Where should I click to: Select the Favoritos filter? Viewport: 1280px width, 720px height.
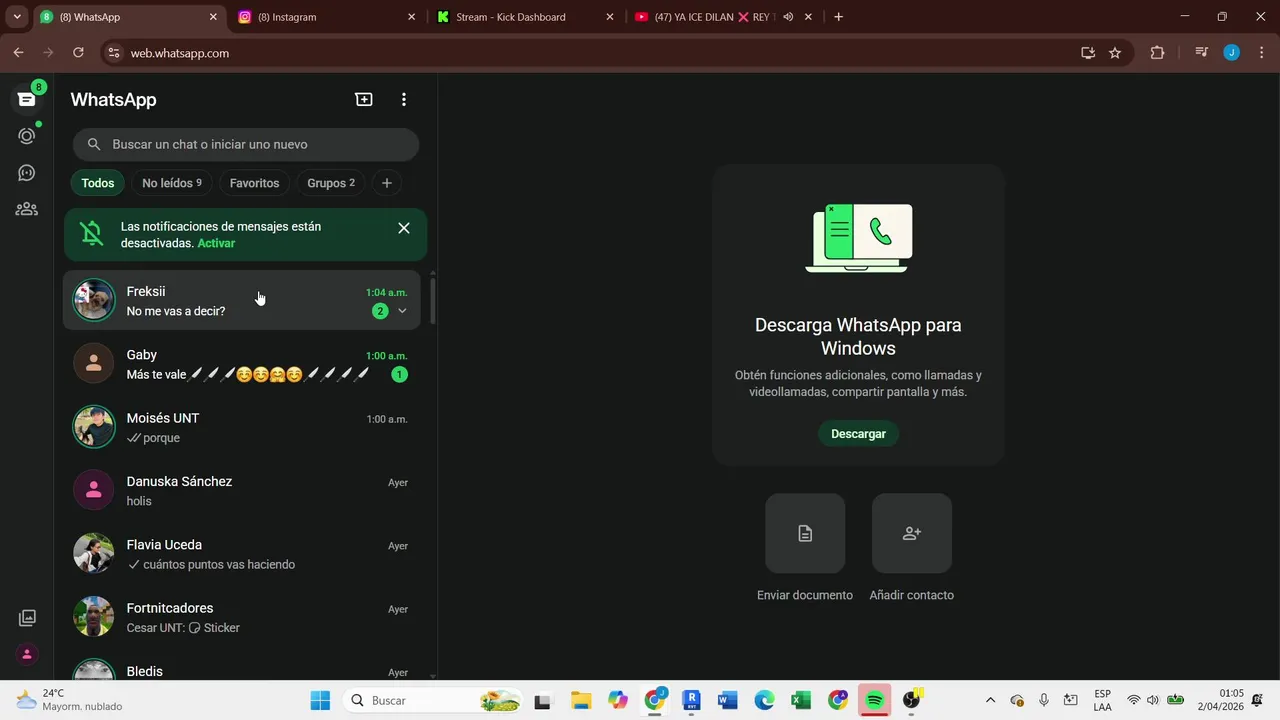point(254,183)
